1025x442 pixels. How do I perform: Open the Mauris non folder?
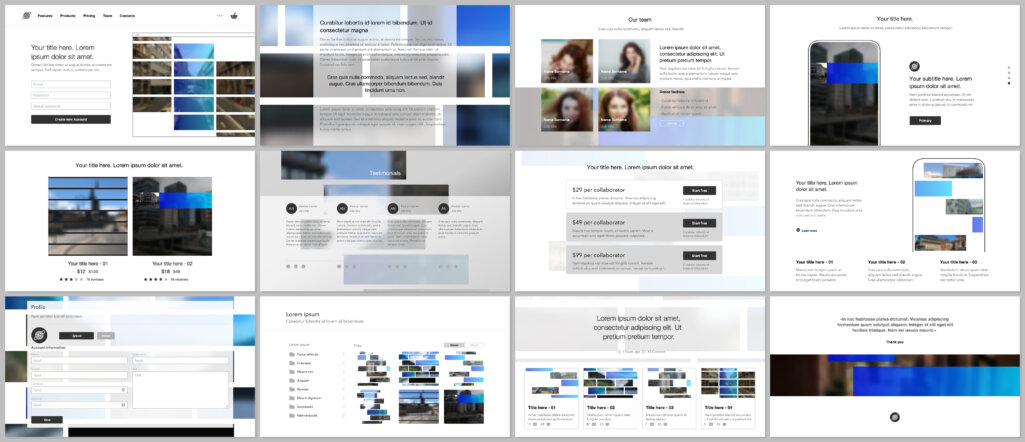click(305, 371)
